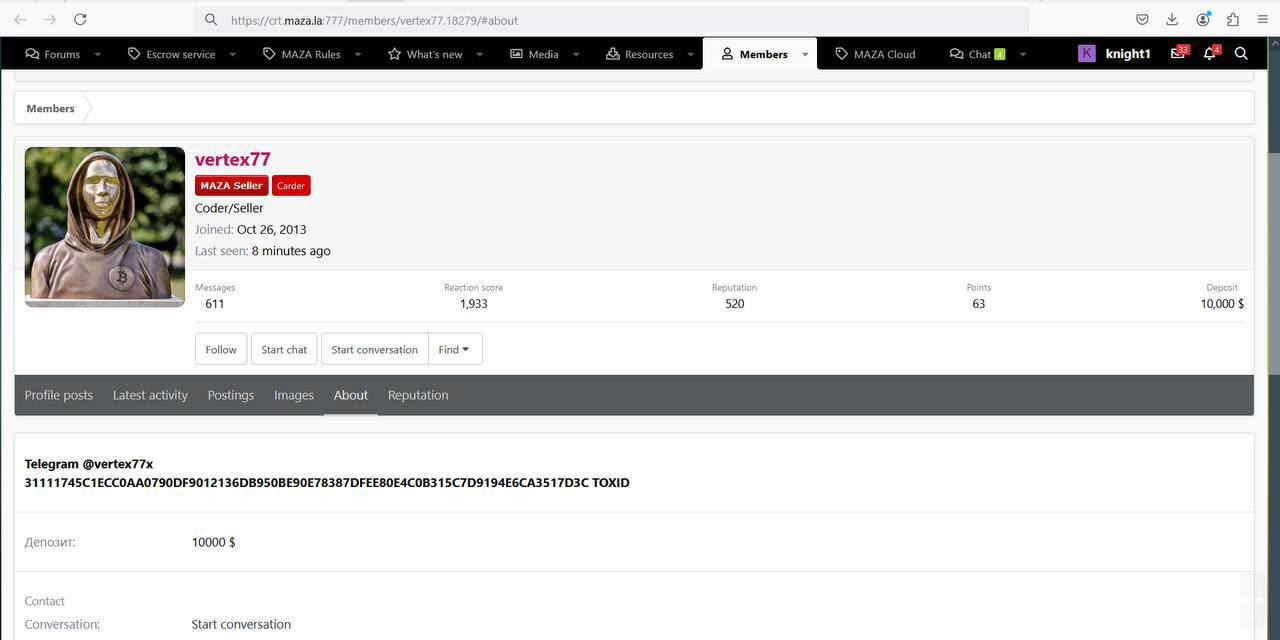Click the vertex77 profile avatar

tap(105, 227)
